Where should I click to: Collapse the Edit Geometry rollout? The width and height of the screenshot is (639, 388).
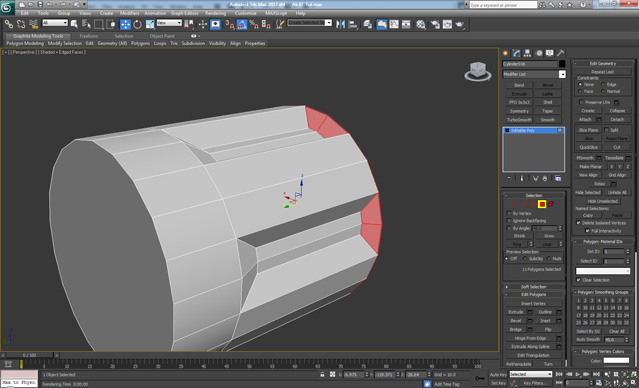coord(603,64)
